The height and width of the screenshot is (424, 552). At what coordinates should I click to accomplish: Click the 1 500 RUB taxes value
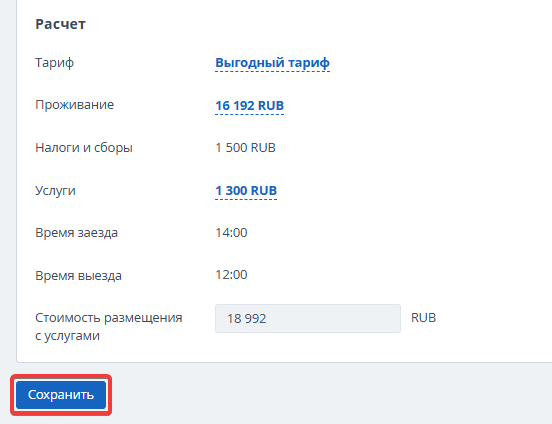pos(245,148)
